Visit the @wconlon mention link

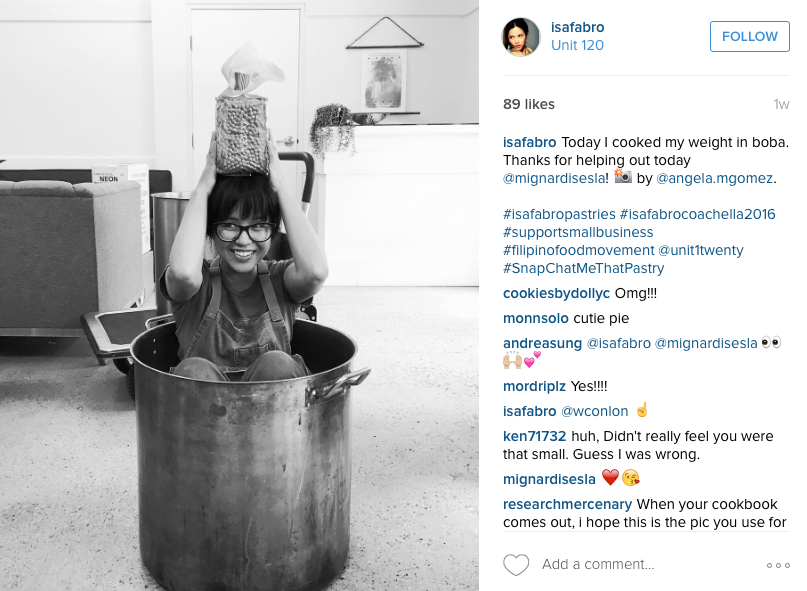(x=594, y=411)
